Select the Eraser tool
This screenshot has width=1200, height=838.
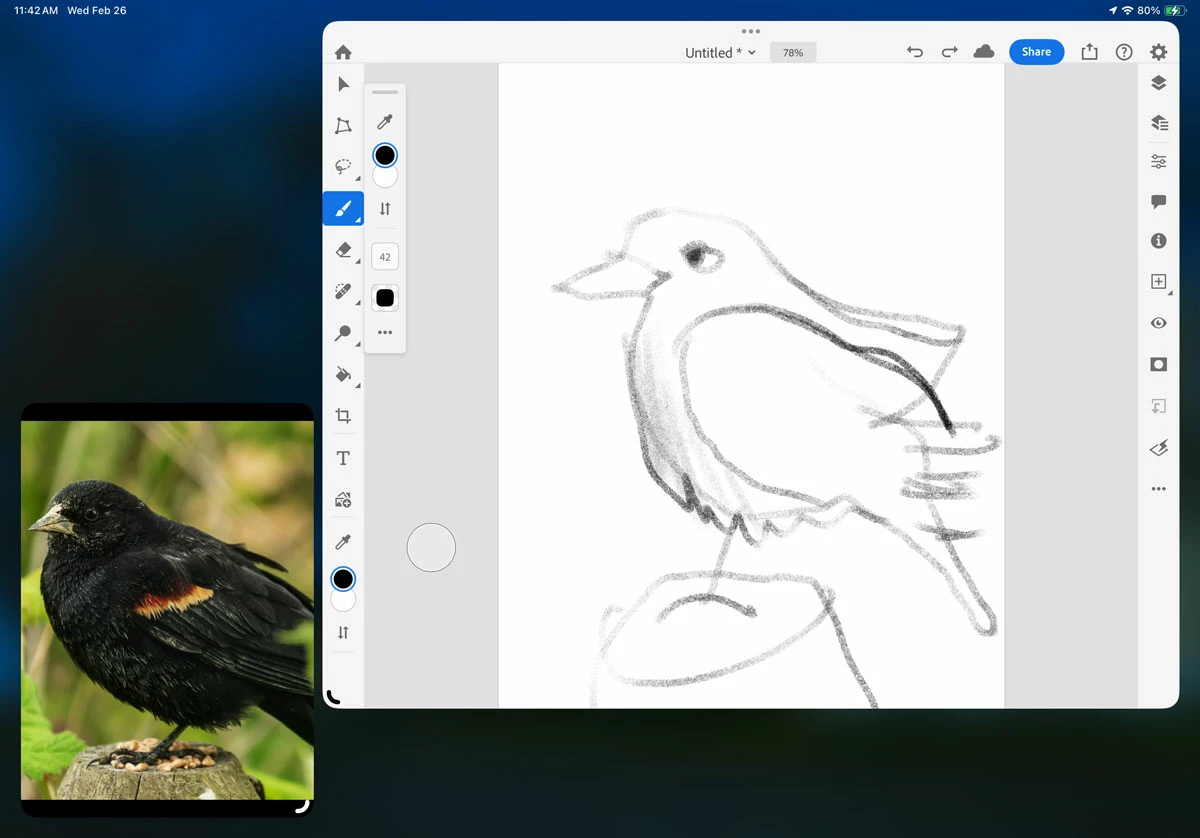click(343, 250)
